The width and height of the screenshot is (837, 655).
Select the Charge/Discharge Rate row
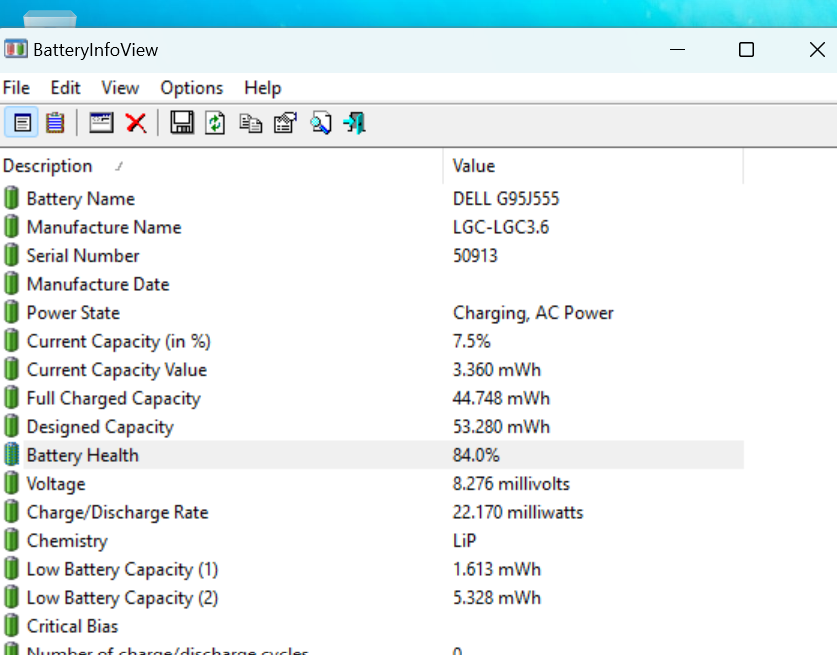(372, 511)
